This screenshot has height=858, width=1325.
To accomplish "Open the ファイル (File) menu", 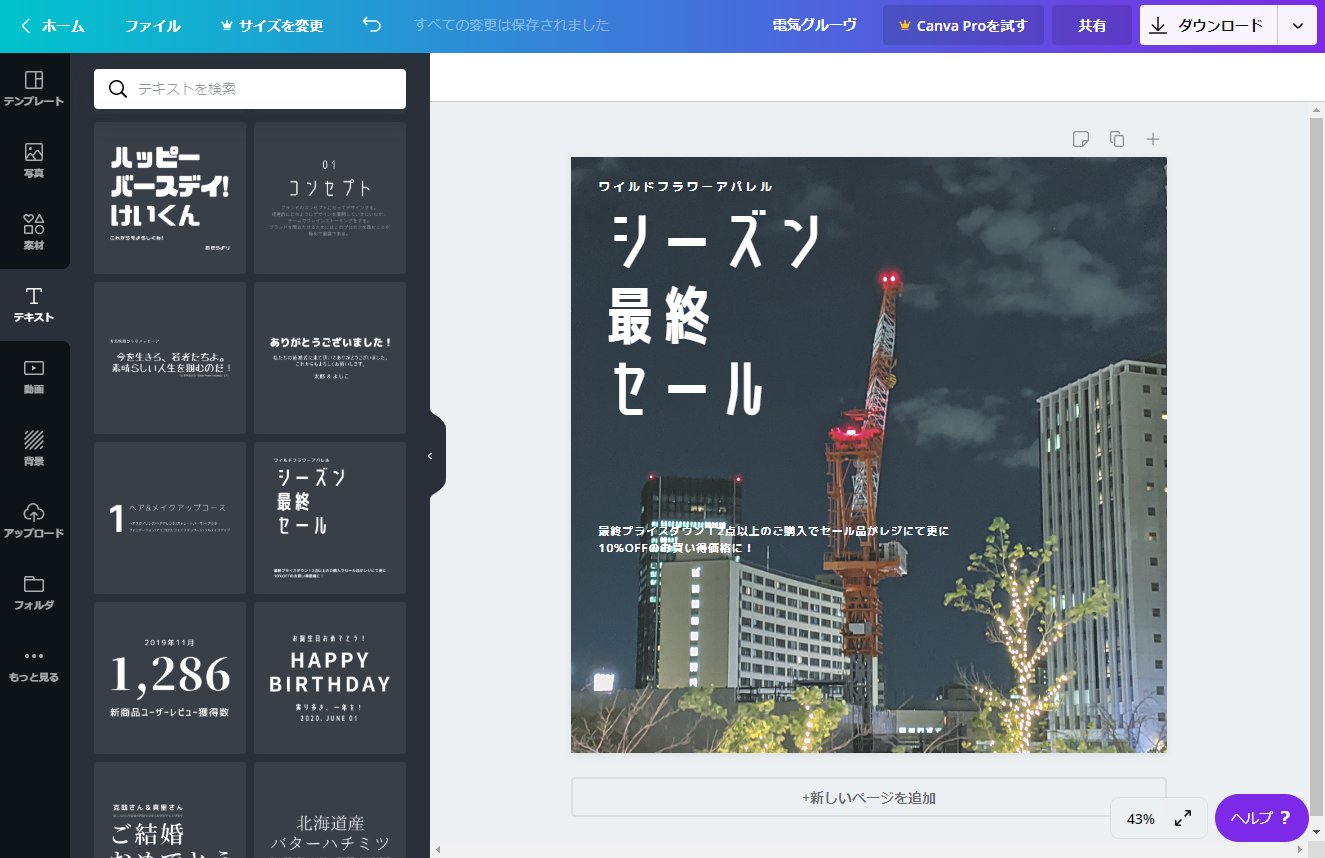I will (x=153, y=26).
